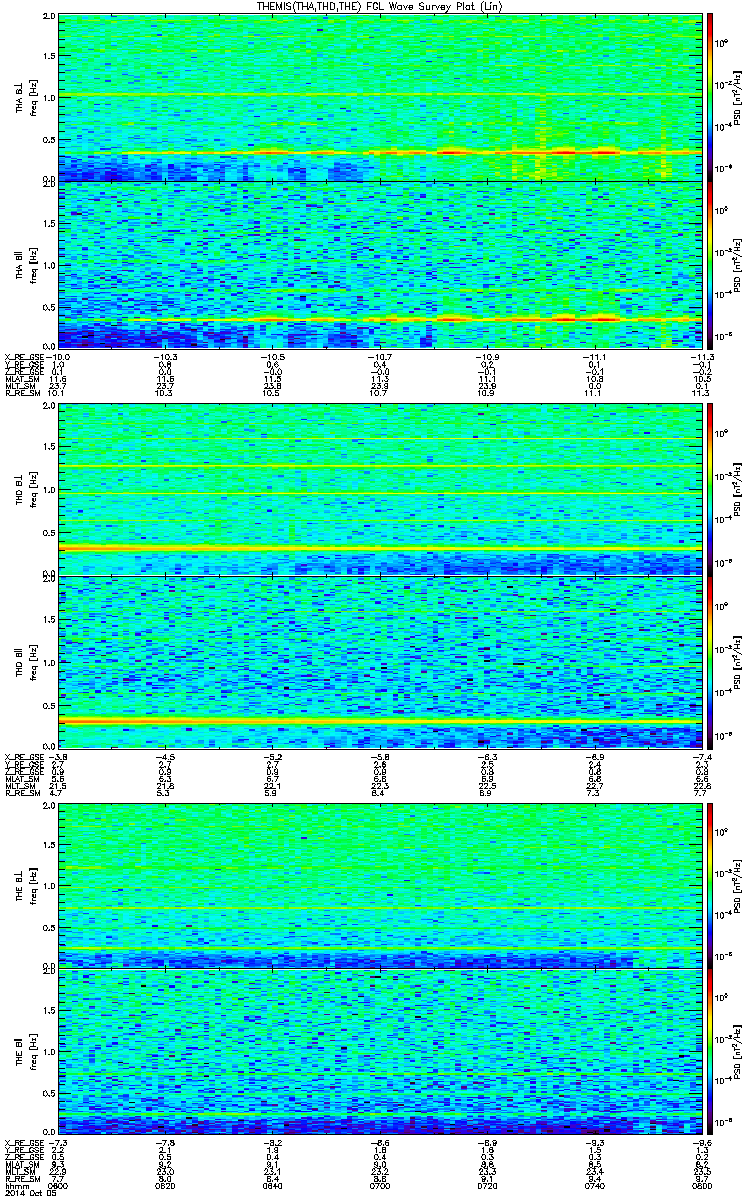Image resolution: width=750 pixels, height=1200 pixels.
Task: Click the THE BL spectrogram panel
Action: [x=380, y=884]
